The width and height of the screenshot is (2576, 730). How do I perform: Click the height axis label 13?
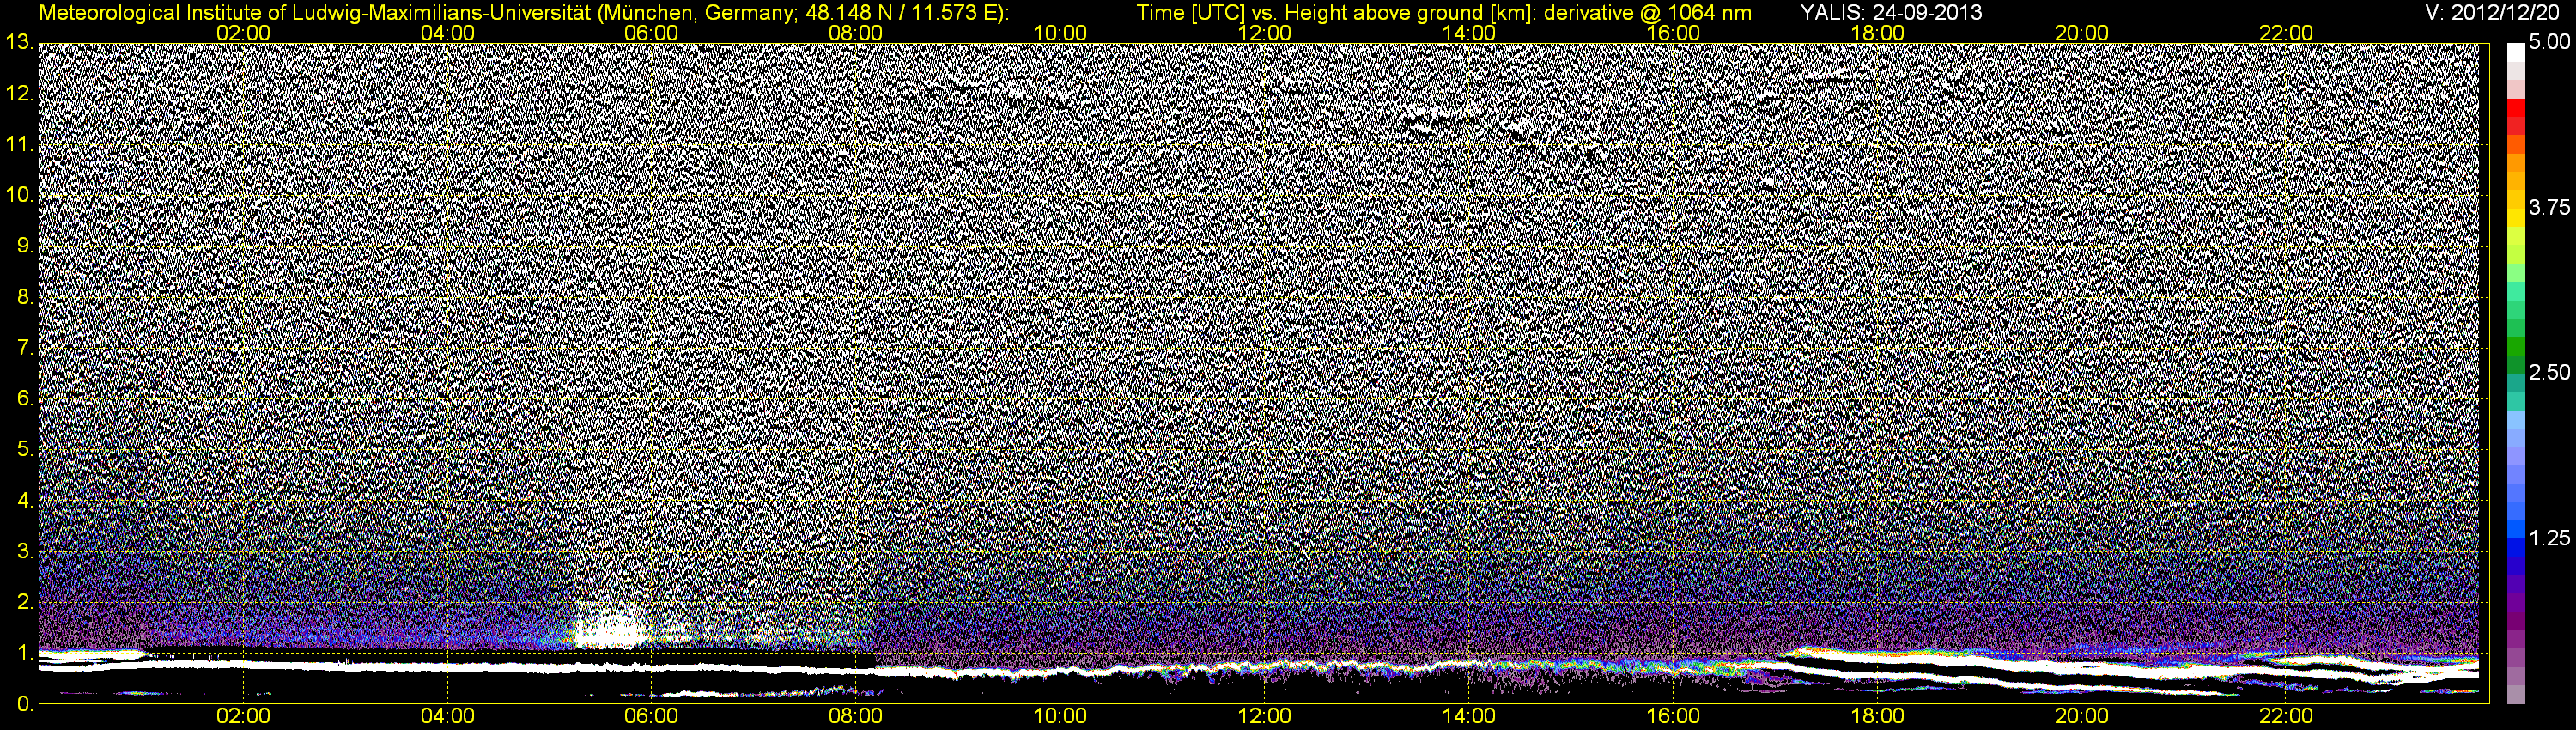pos(19,43)
